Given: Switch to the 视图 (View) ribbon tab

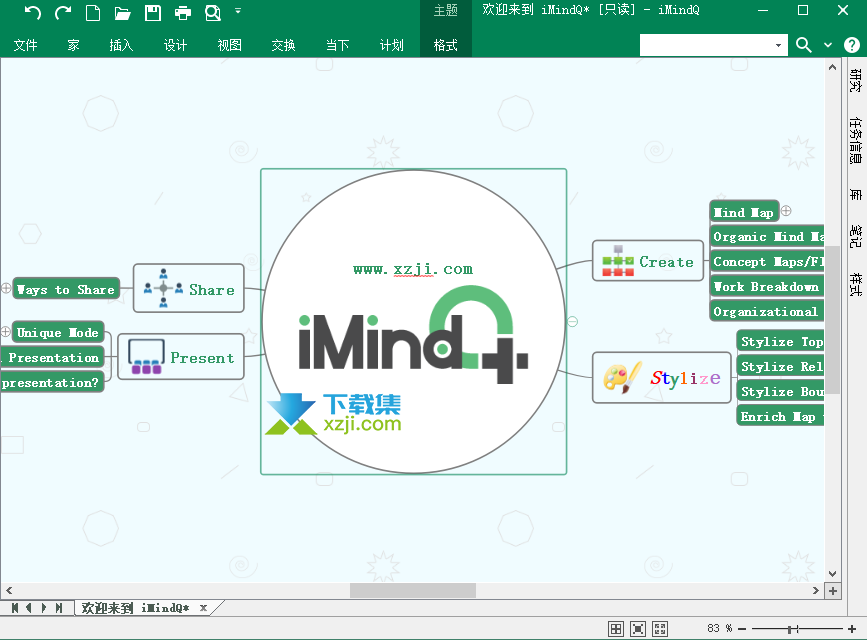Looking at the screenshot, I should (x=229, y=45).
